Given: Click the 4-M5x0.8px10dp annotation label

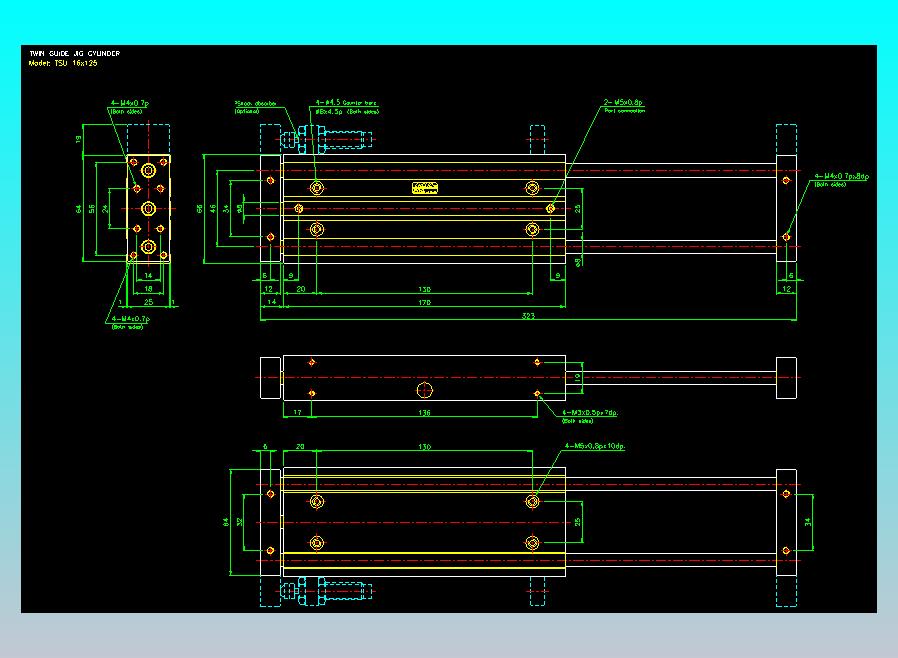Looking at the screenshot, I should click(x=594, y=446).
